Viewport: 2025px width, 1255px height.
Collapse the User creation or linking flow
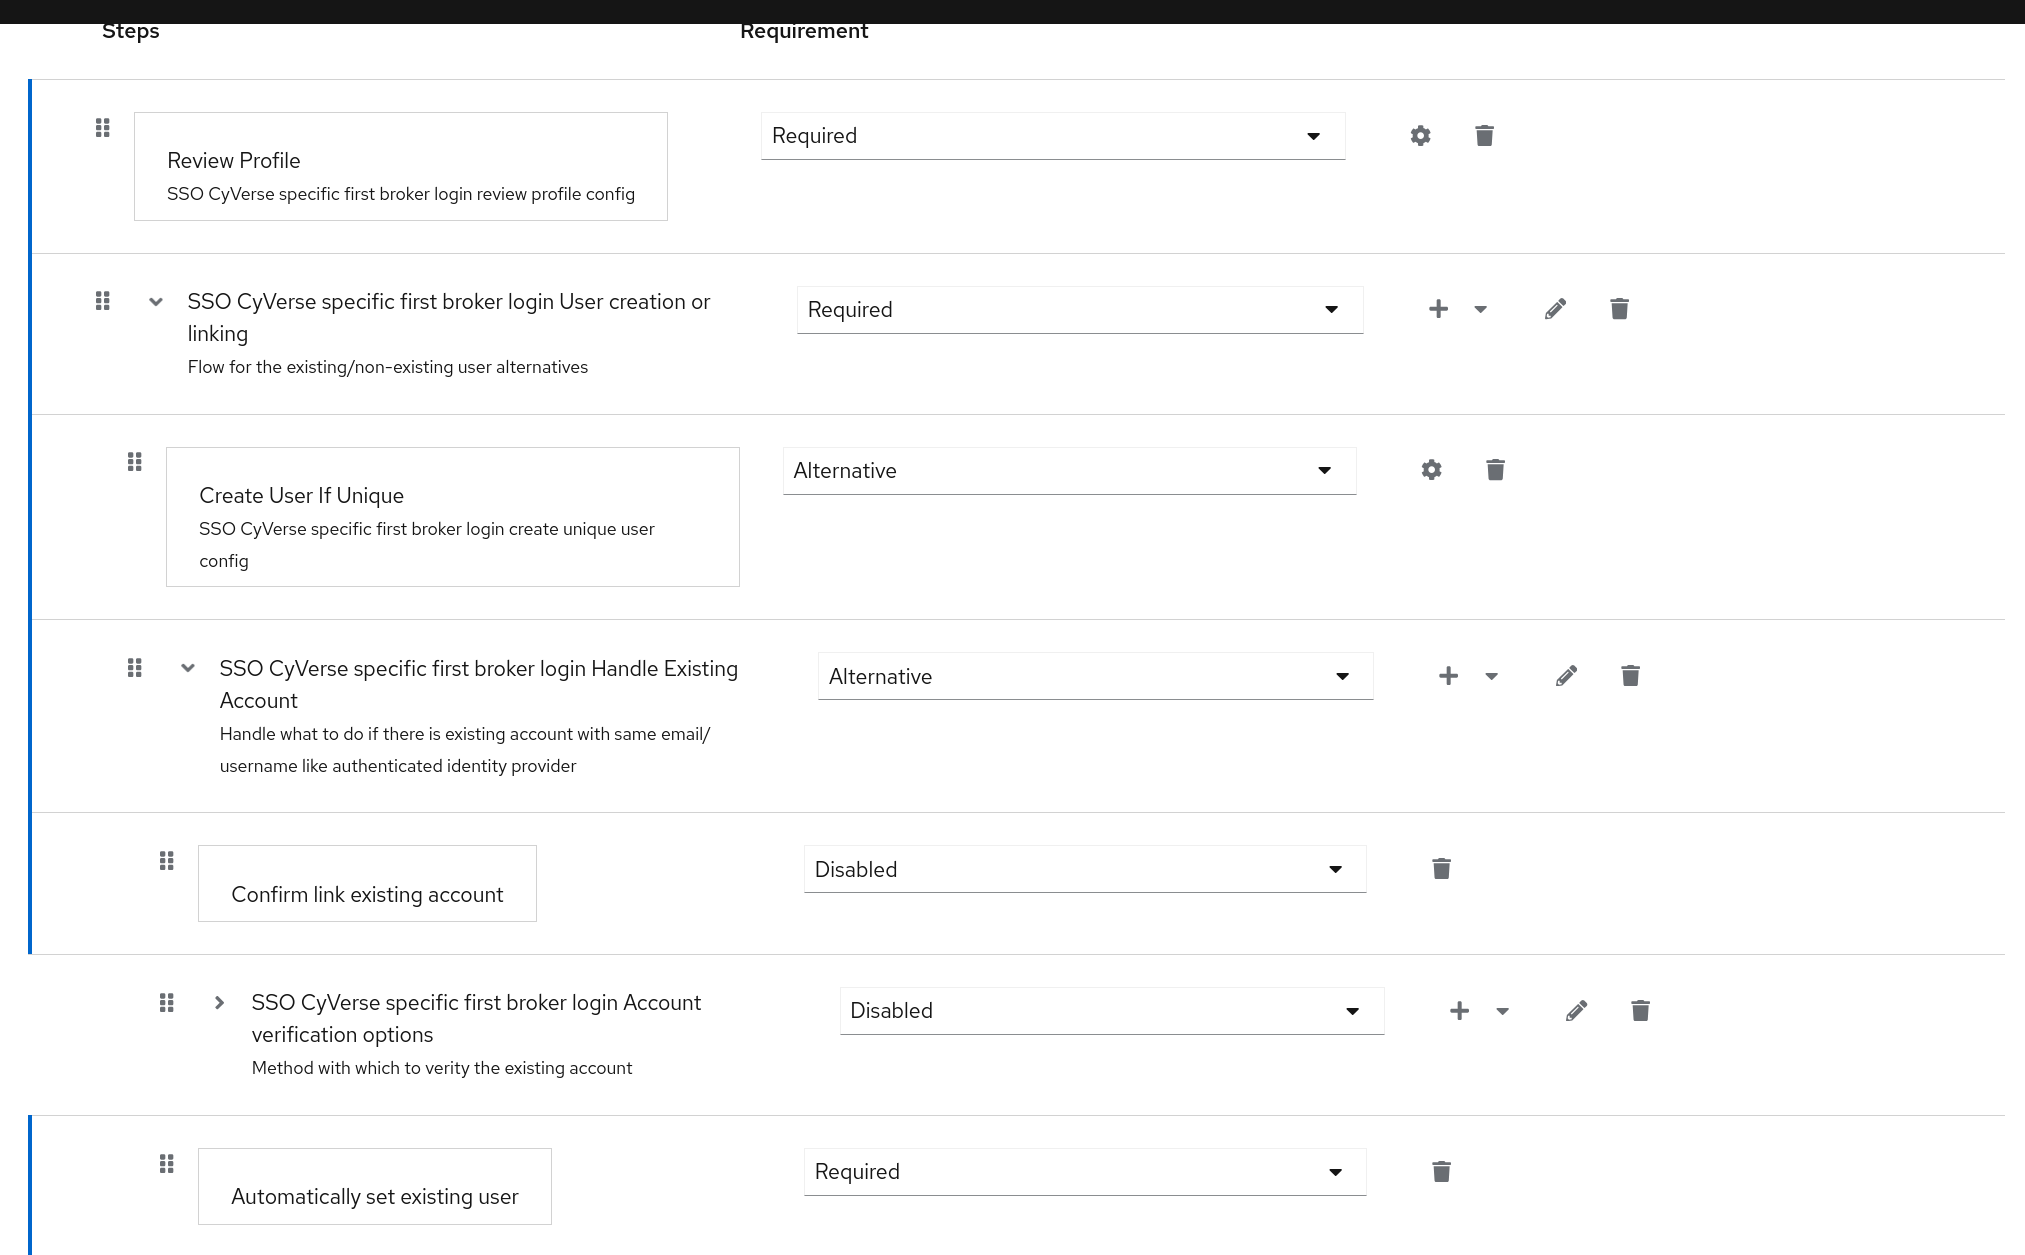click(155, 301)
